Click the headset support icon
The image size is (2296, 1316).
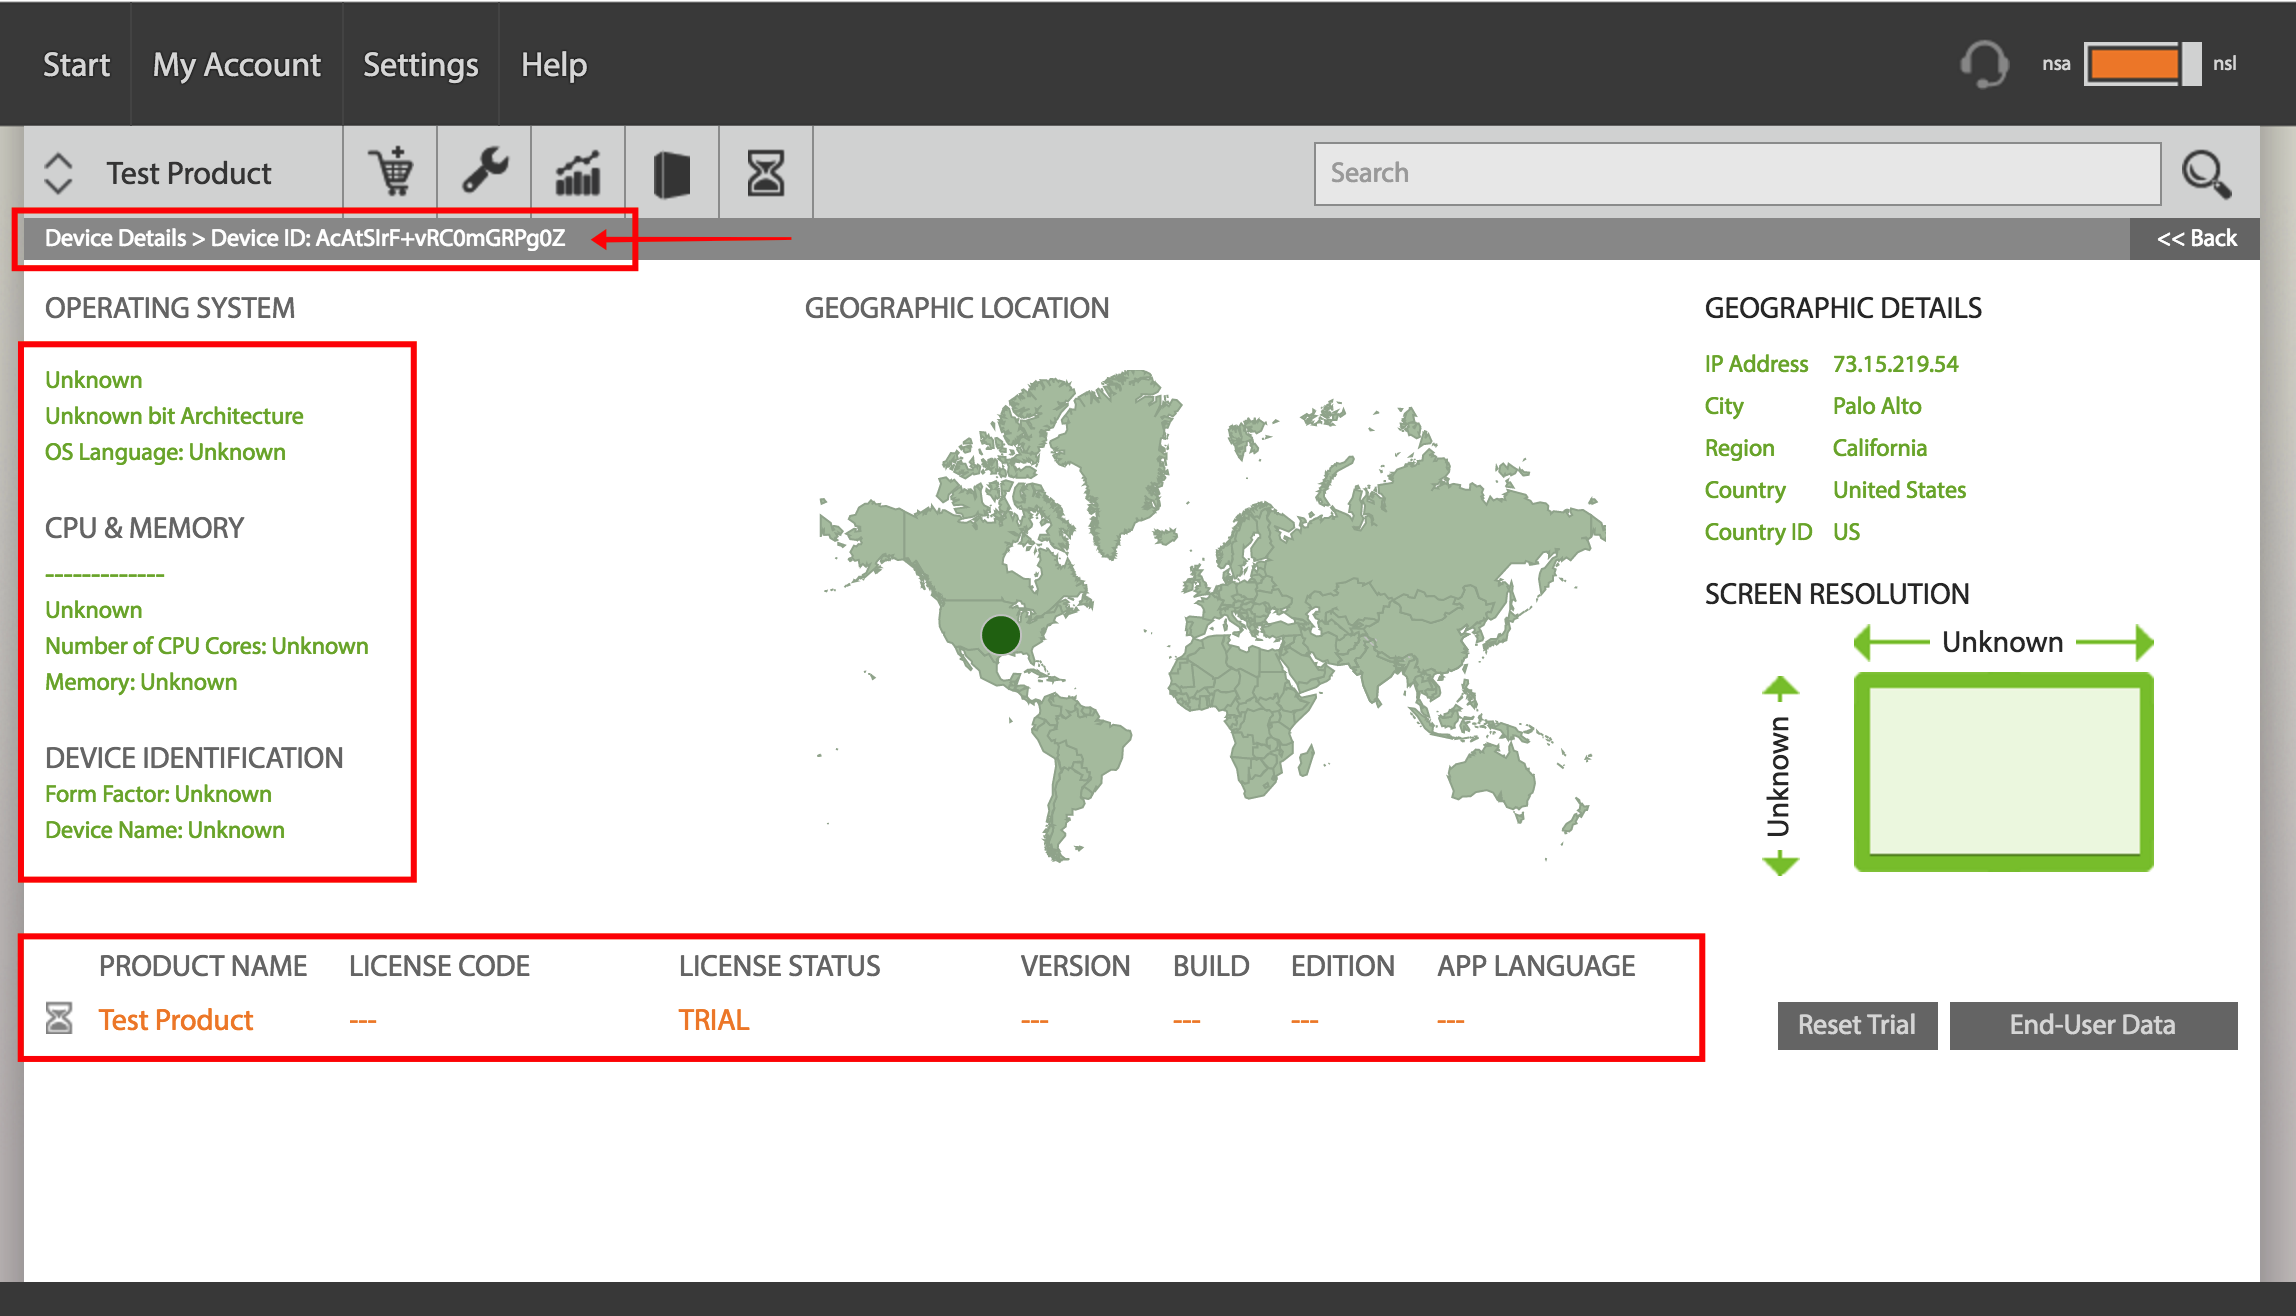(x=1984, y=65)
